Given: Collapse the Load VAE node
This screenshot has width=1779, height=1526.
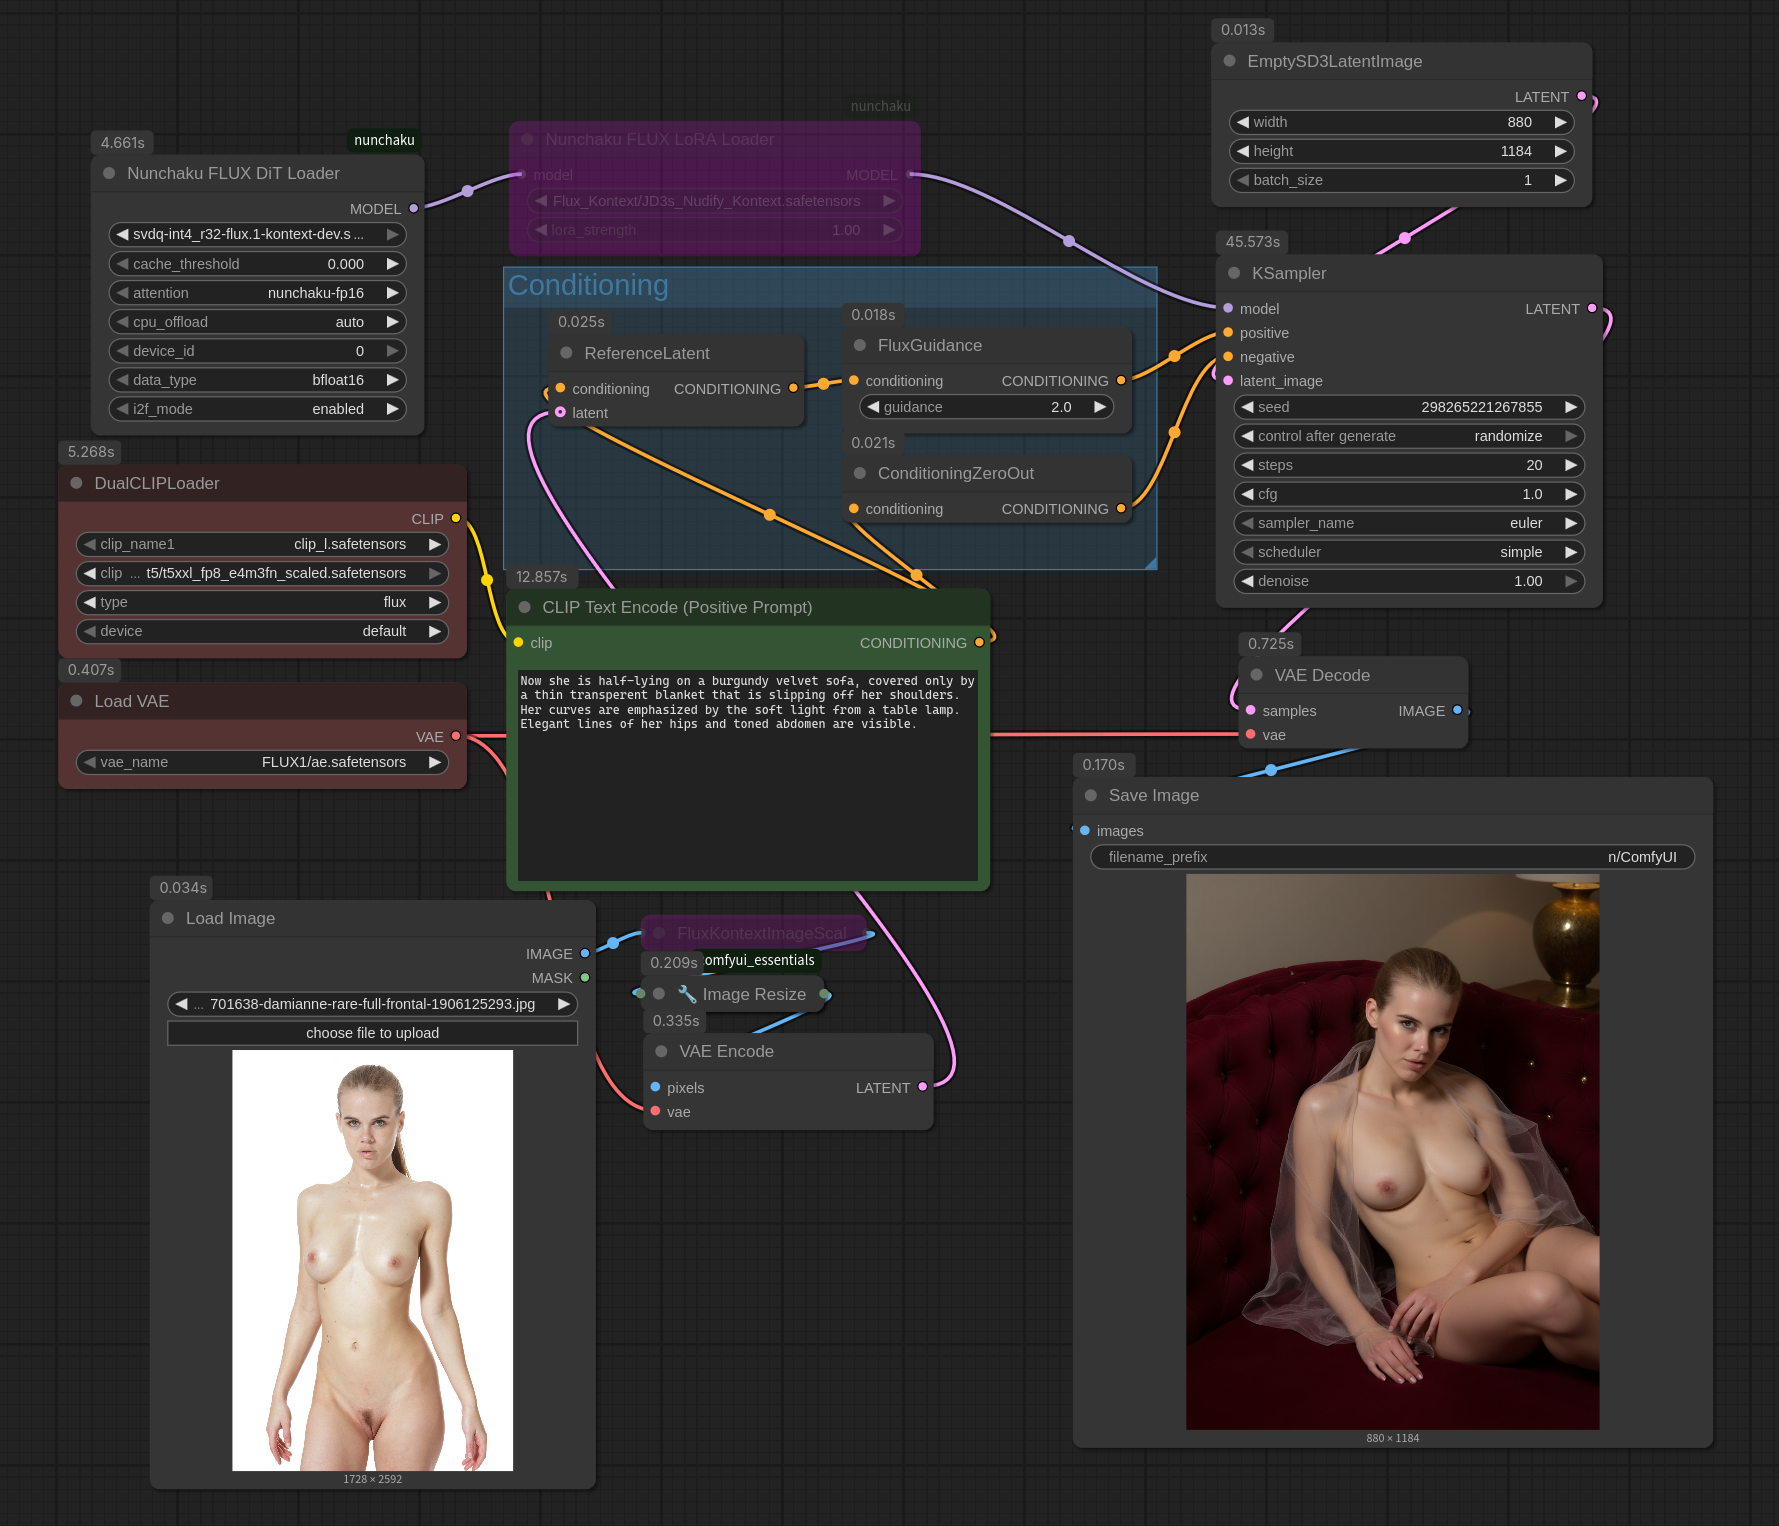Looking at the screenshot, I should 76,701.
